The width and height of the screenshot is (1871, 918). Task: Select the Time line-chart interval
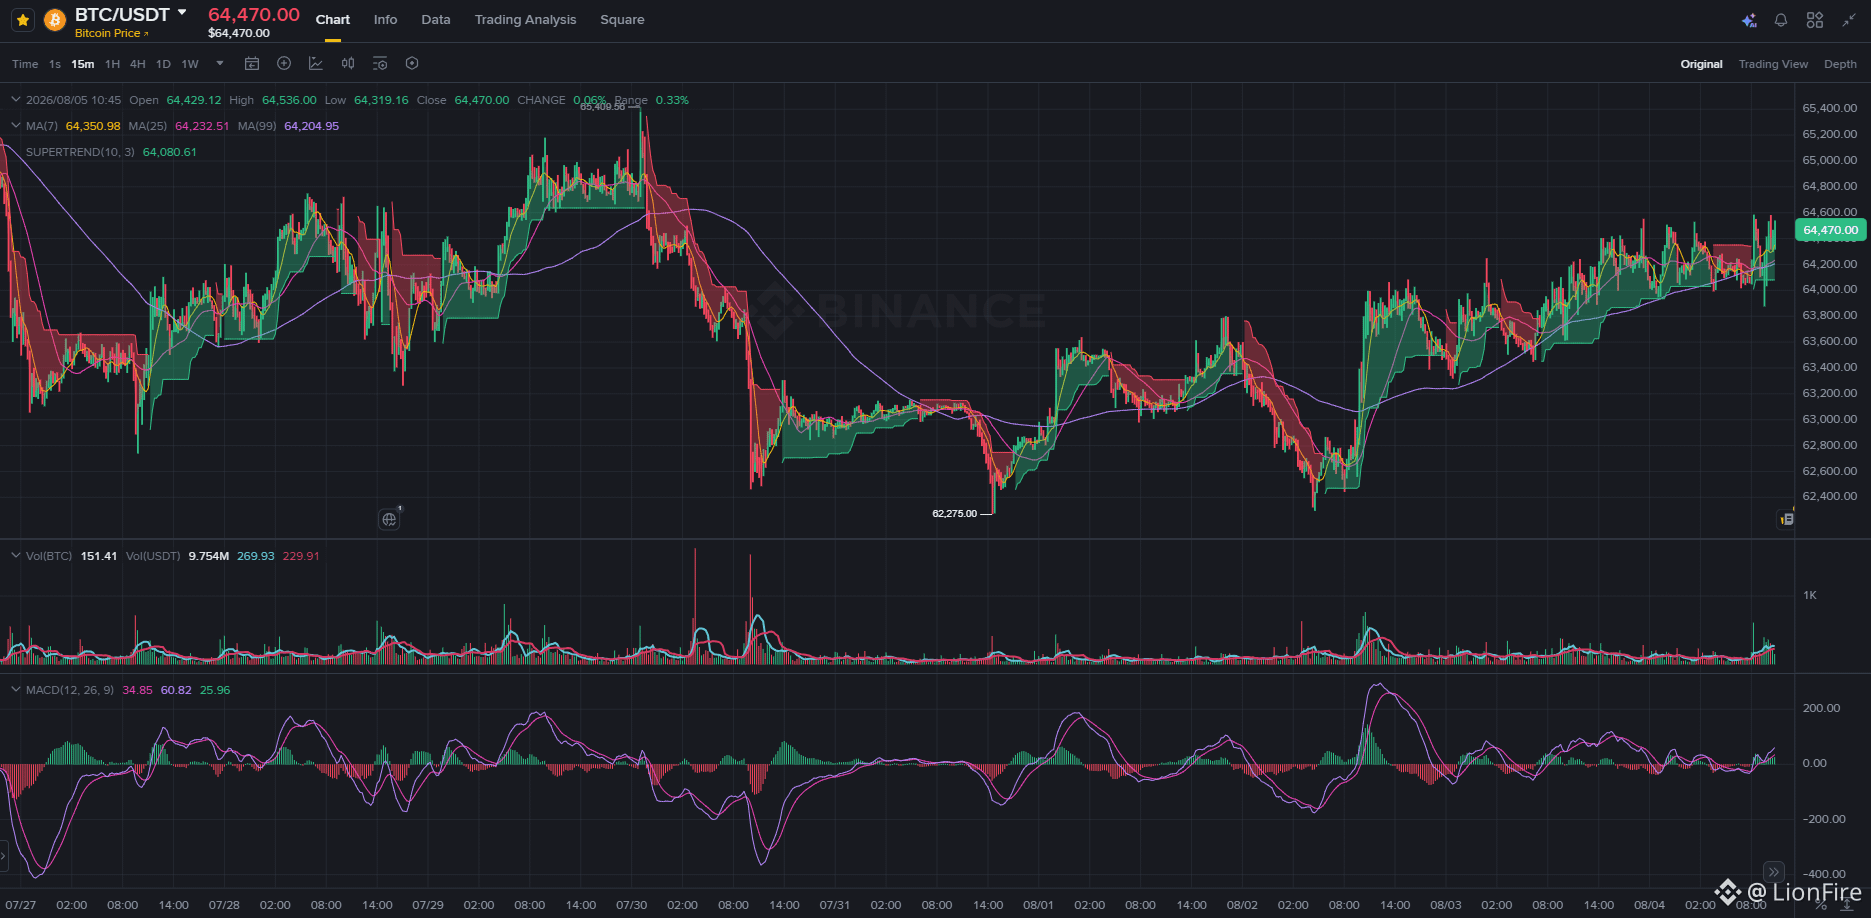(x=25, y=64)
